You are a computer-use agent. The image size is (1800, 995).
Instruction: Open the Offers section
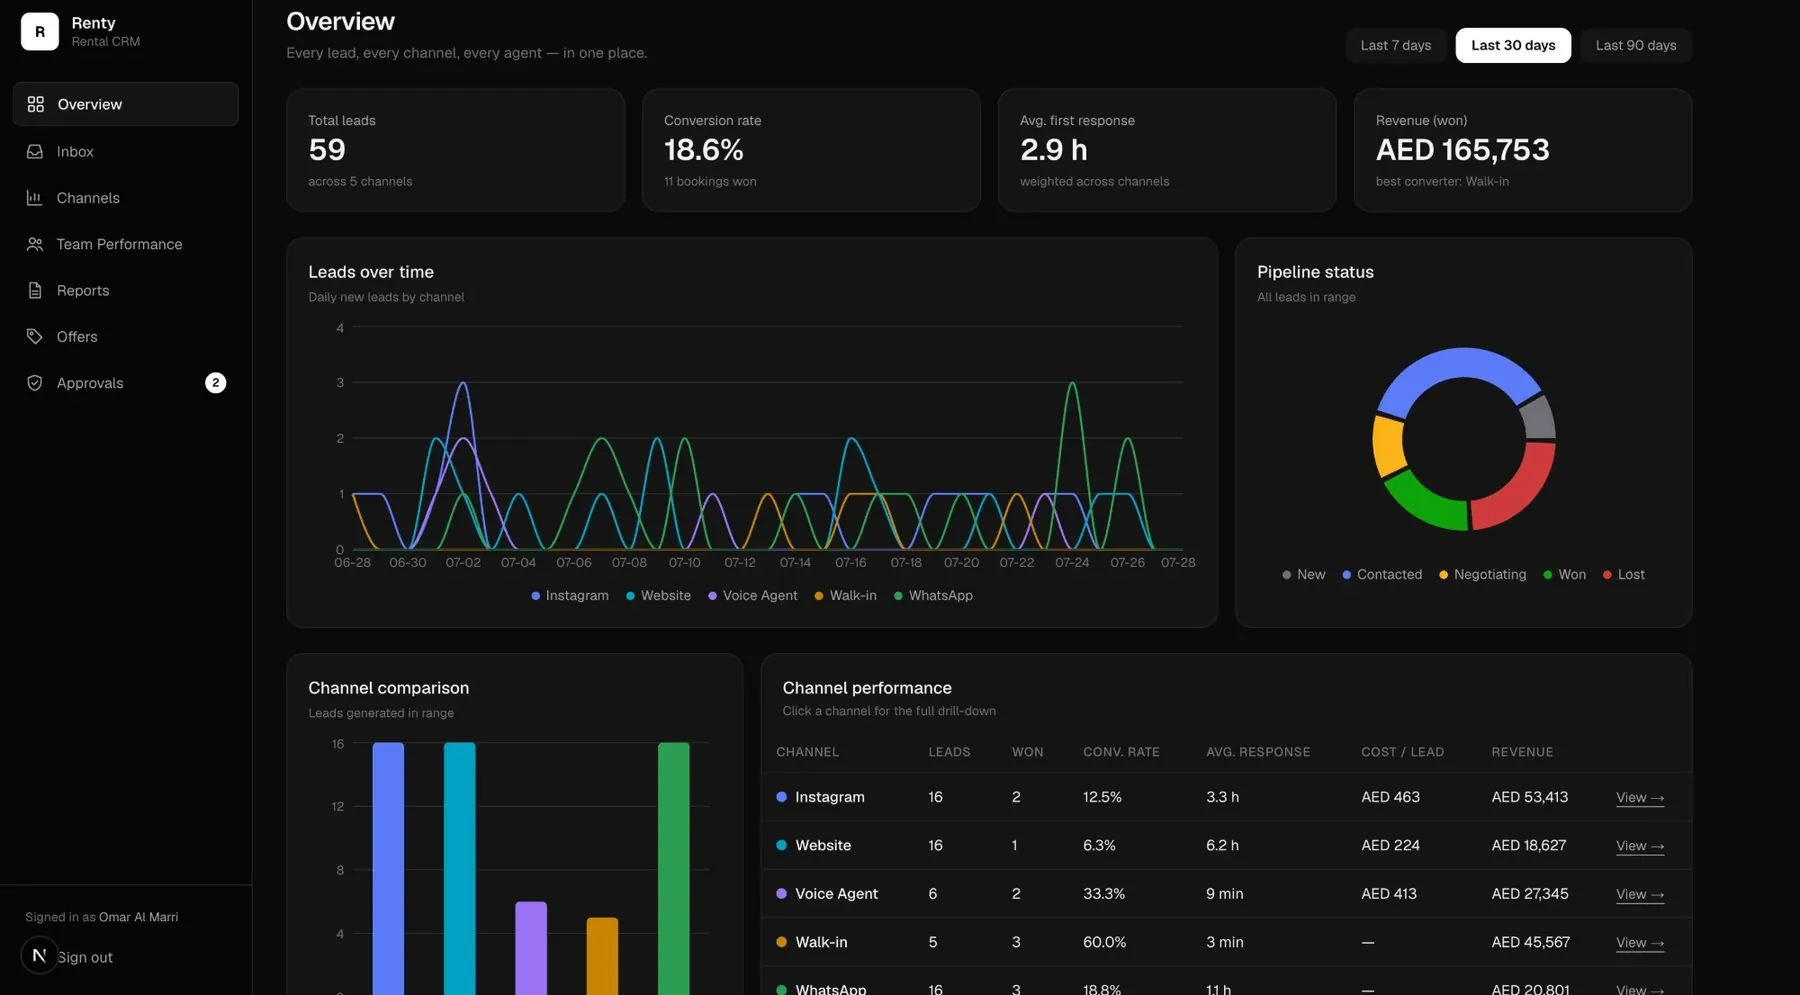tap(126, 336)
